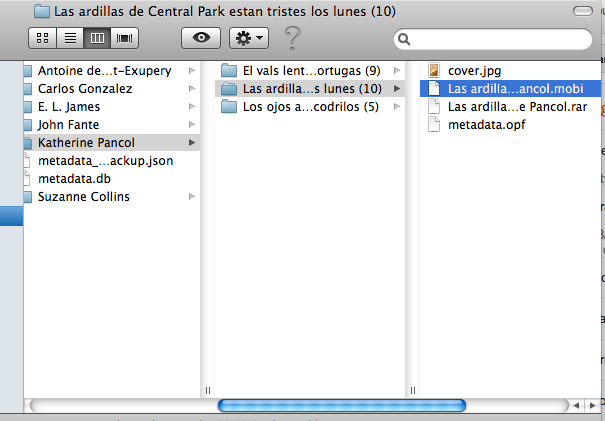The height and width of the screenshot is (421, 605).
Task: Click the horizontal scrollbar thumb
Action: coord(342,406)
